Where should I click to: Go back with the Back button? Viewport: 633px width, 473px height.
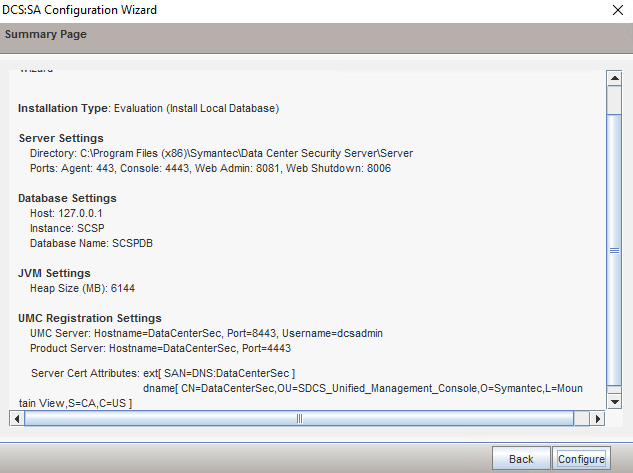click(x=521, y=458)
